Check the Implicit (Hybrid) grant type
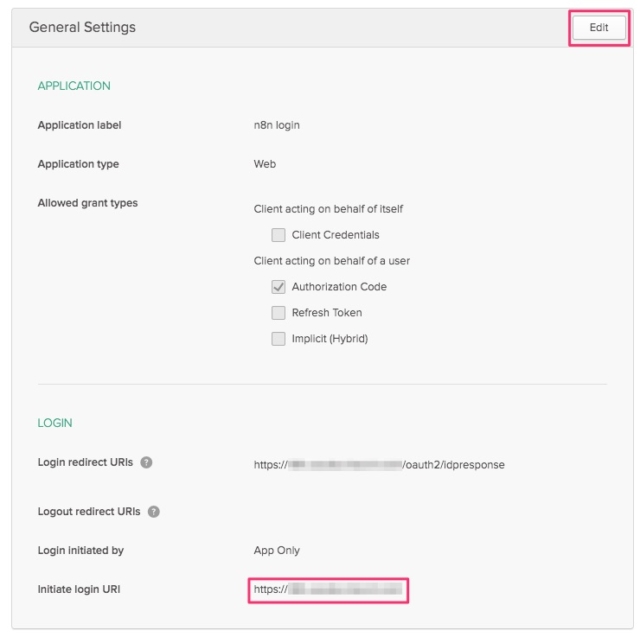Image resolution: width=640 pixels, height=637 pixels. tap(278, 339)
